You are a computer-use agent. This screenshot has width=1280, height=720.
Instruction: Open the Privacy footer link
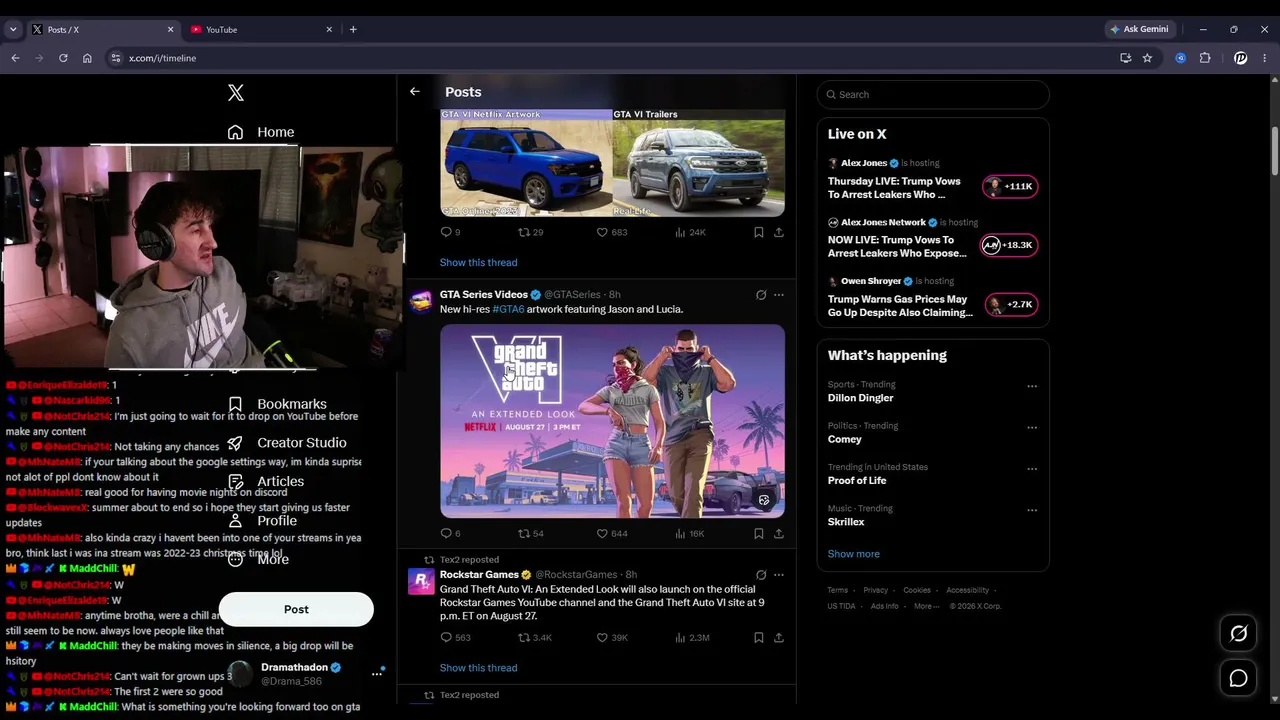[x=875, y=590]
